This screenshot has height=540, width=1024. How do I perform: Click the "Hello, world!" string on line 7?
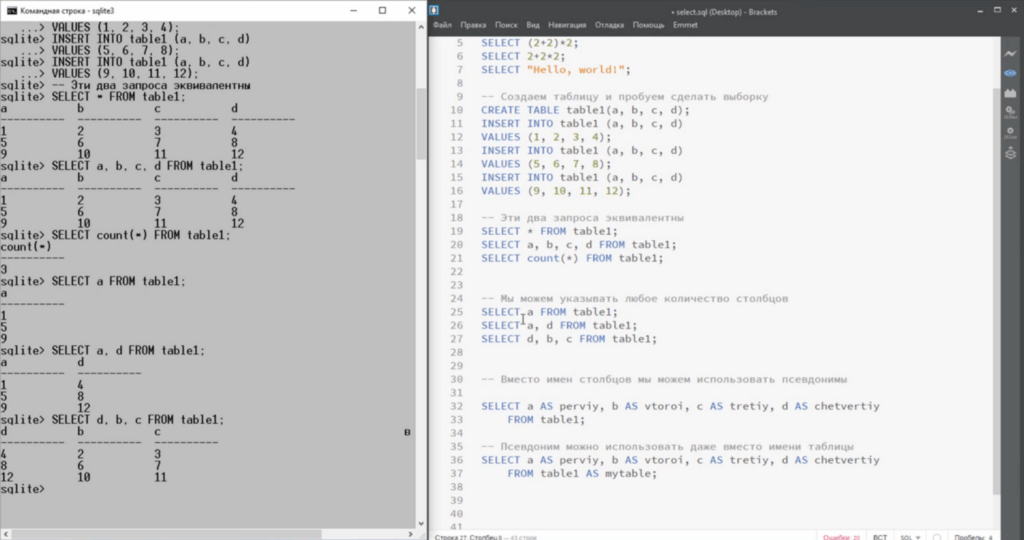[x=576, y=70]
